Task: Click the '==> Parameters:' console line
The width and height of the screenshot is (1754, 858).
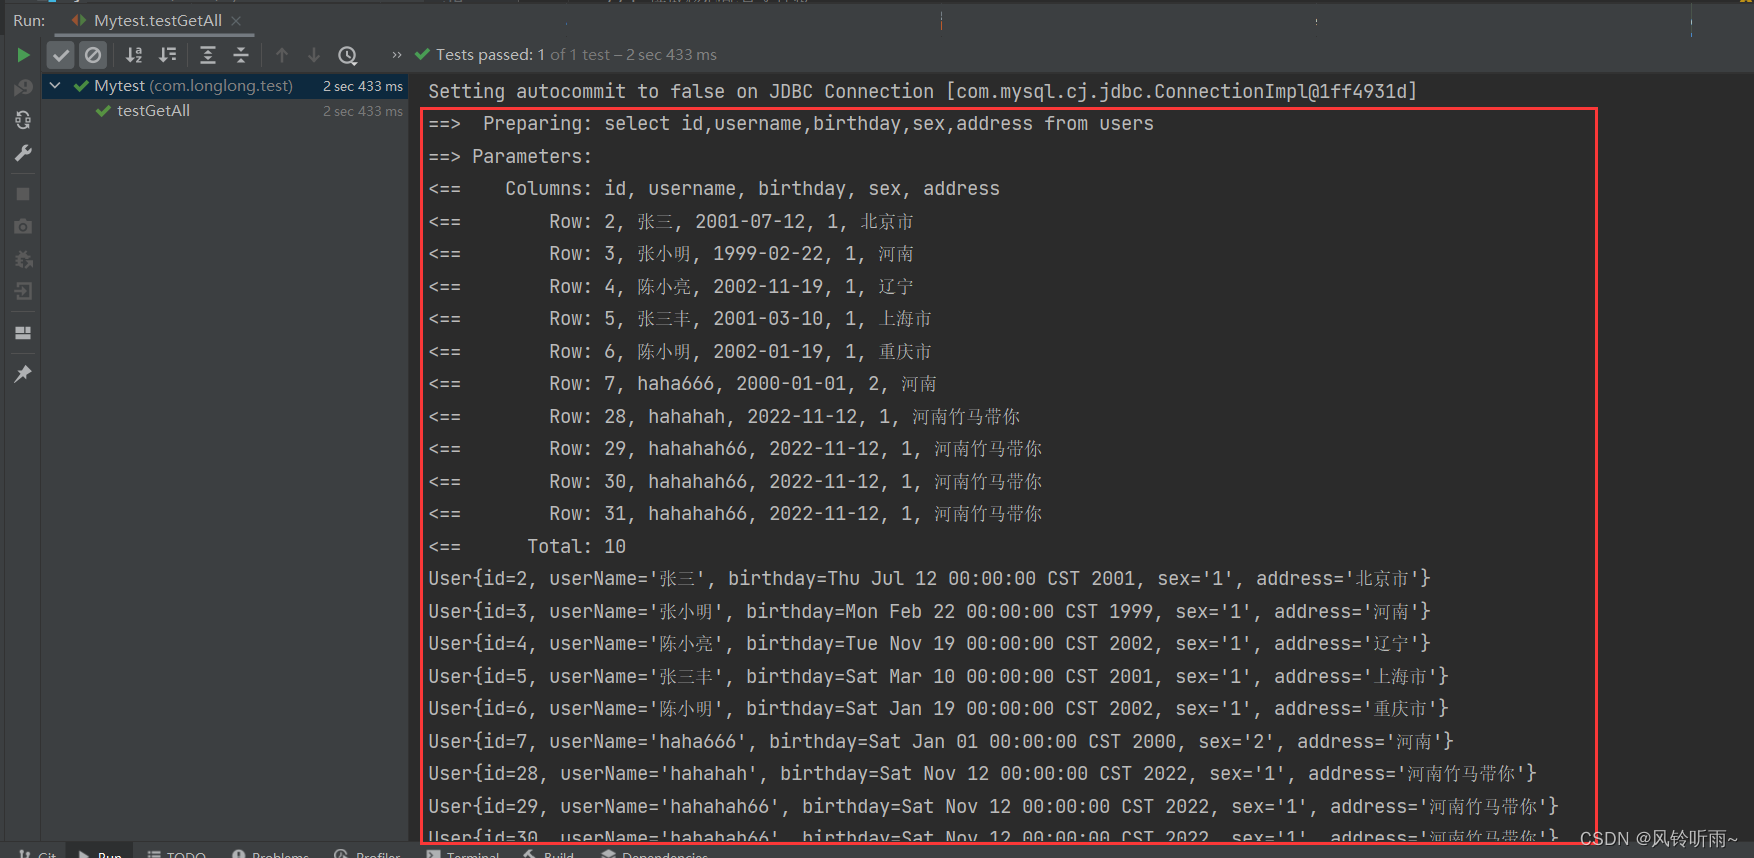Action: coord(510,157)
